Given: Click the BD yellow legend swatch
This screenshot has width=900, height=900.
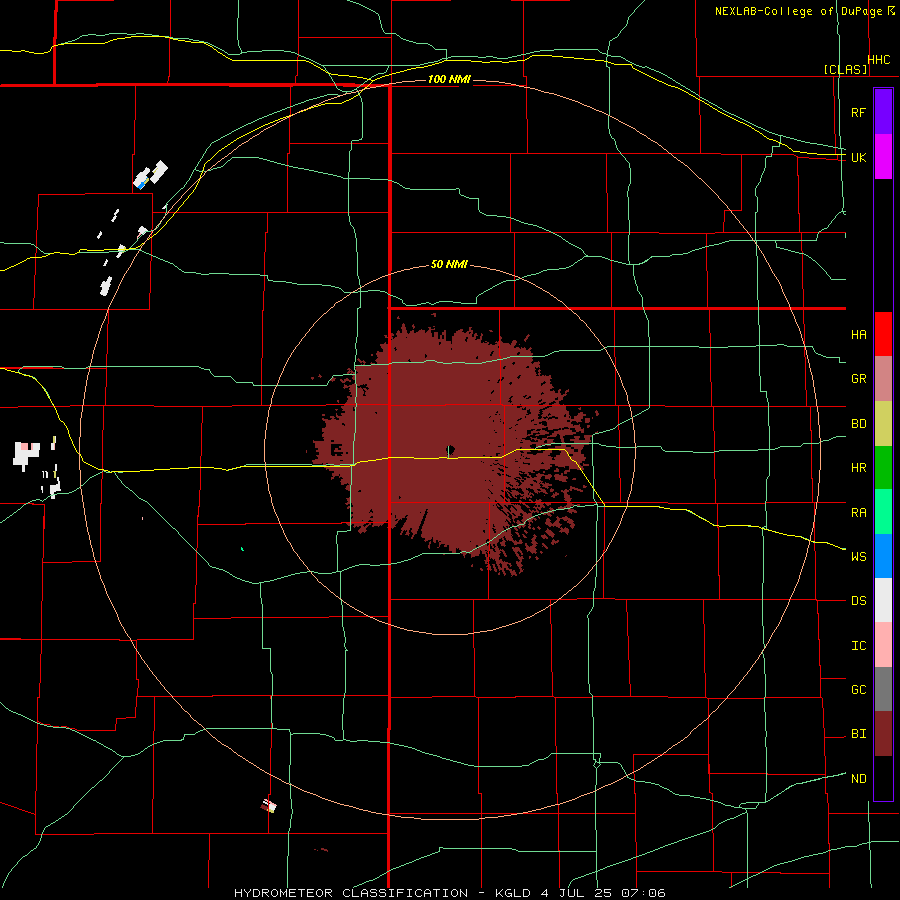Looking at the screenshot, I should coord(883,423).
